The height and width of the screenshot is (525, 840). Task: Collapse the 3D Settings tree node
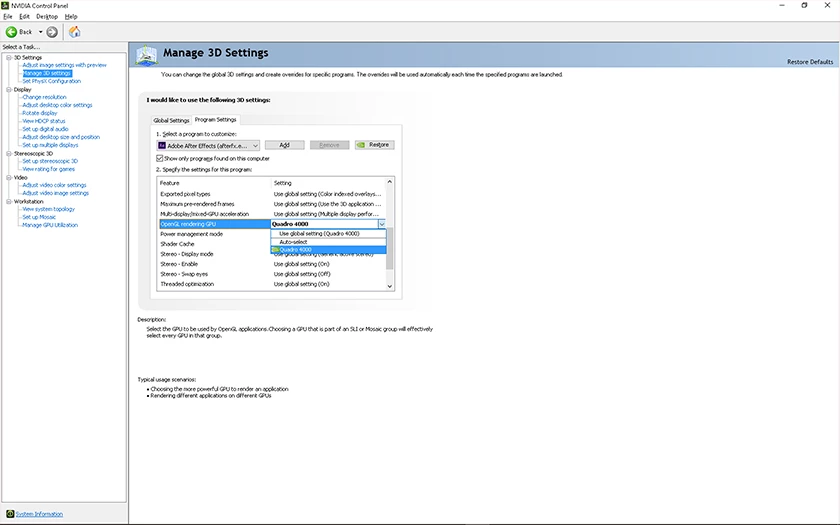coord(9,57)
